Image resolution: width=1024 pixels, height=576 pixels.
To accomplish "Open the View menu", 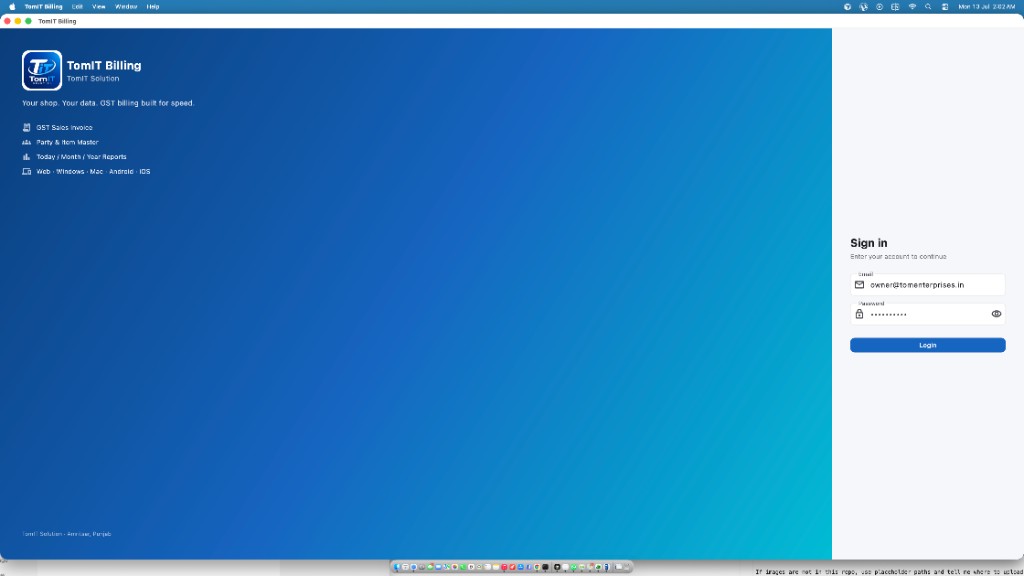I will pos(99,7).
